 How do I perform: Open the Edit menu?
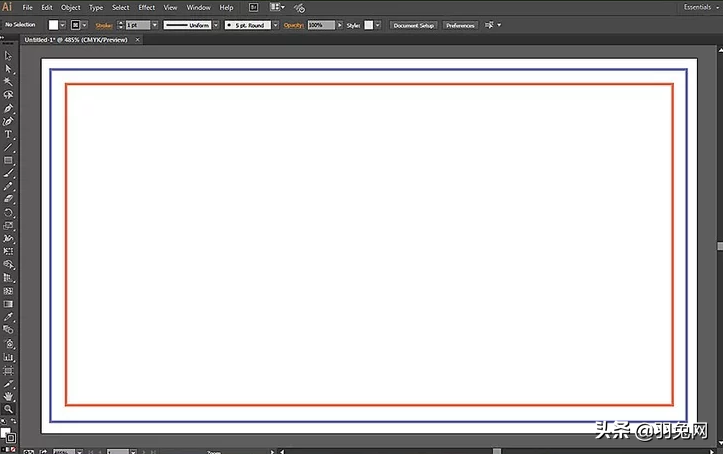(x=47, y=7)
